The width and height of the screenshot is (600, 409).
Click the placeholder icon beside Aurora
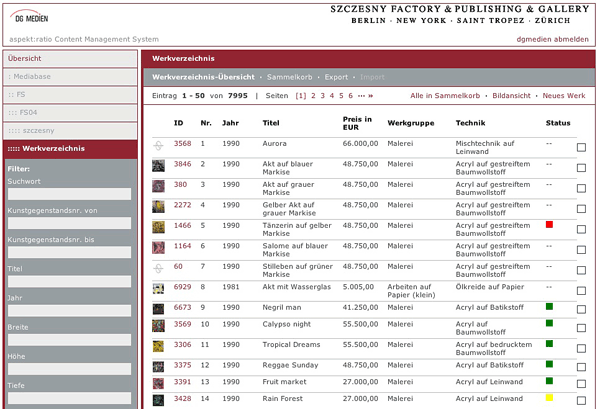point(158,145)
